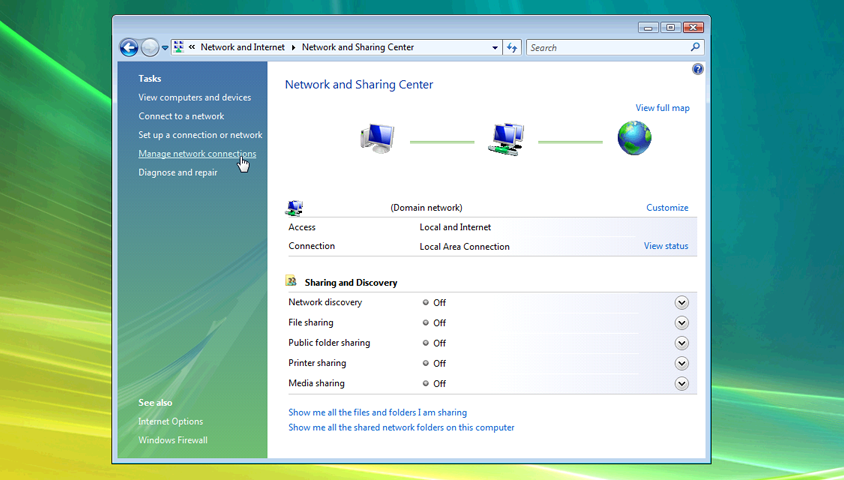Open the address bar history dropdown arrow
This screenshot has width=844, height=480.
[x=495, y=47]
